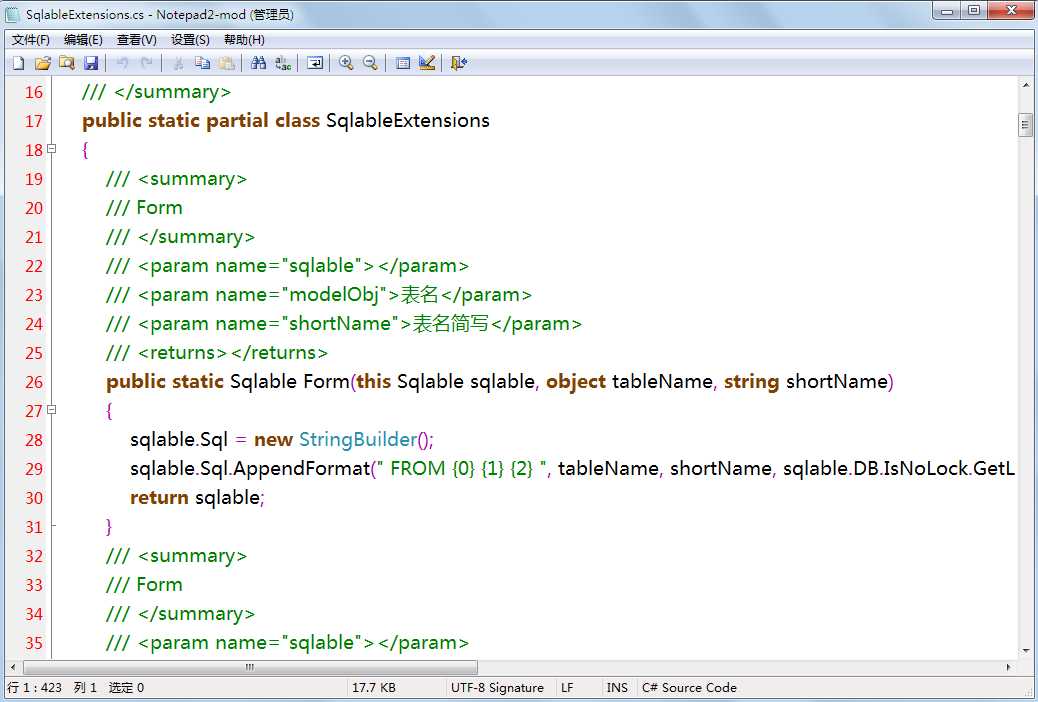Screen dimensions: 1038x702
Task: Click the Notepad2 title bar app icon
Action: 13,14
